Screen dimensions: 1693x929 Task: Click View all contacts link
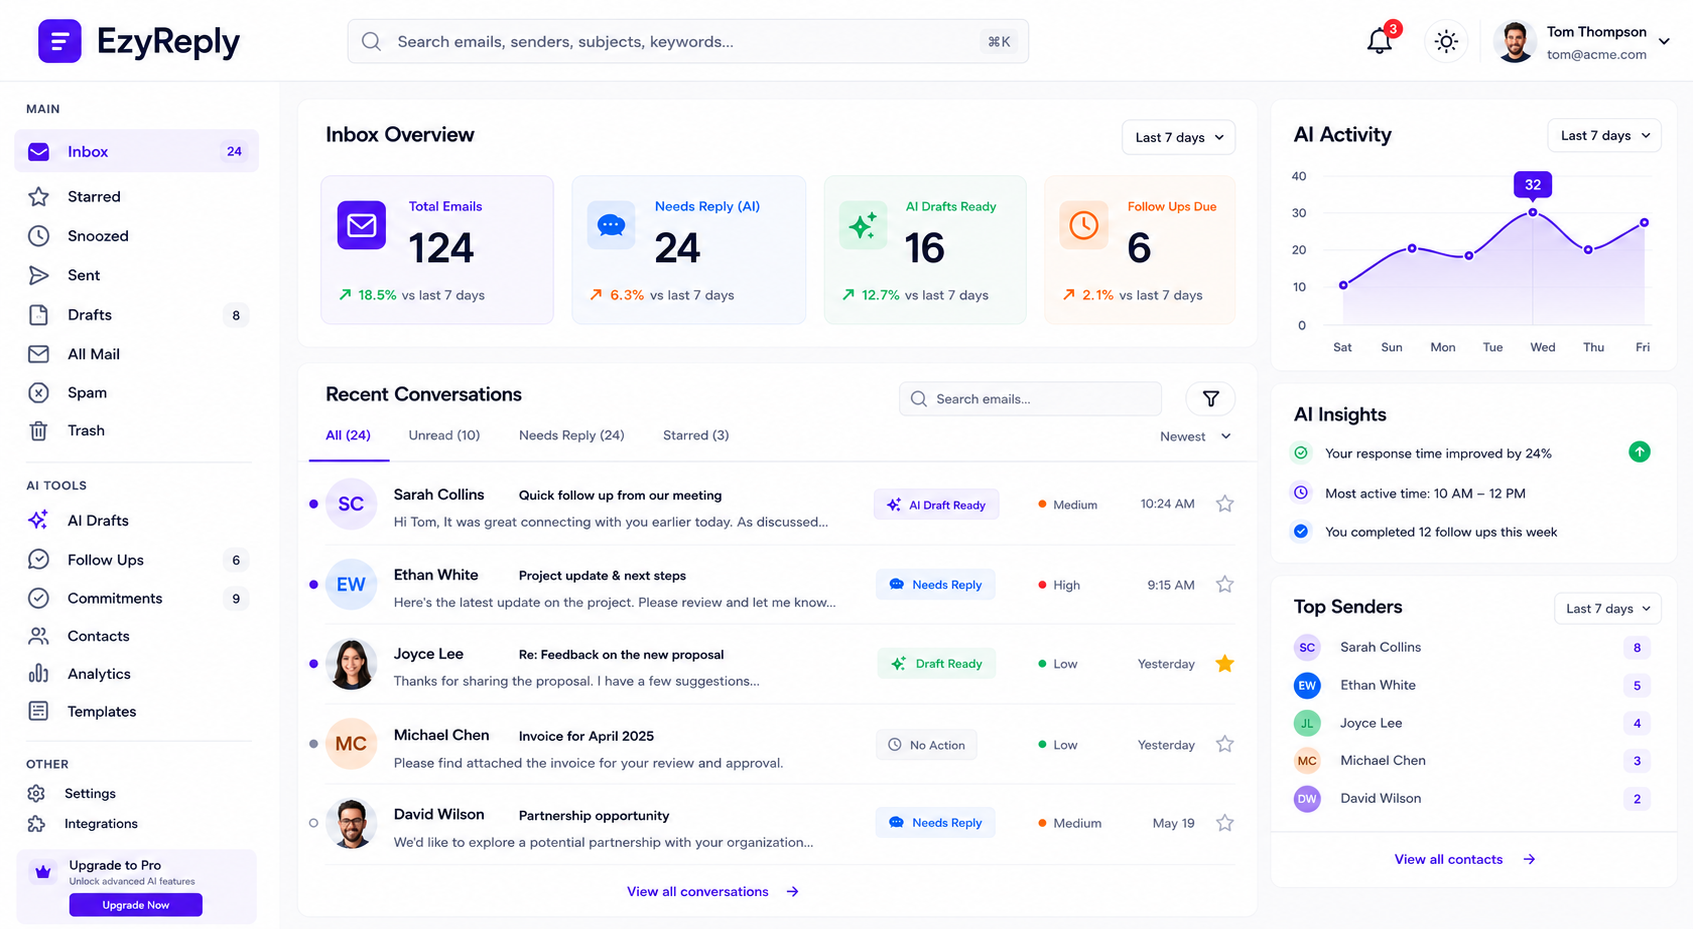(1465, 859)
